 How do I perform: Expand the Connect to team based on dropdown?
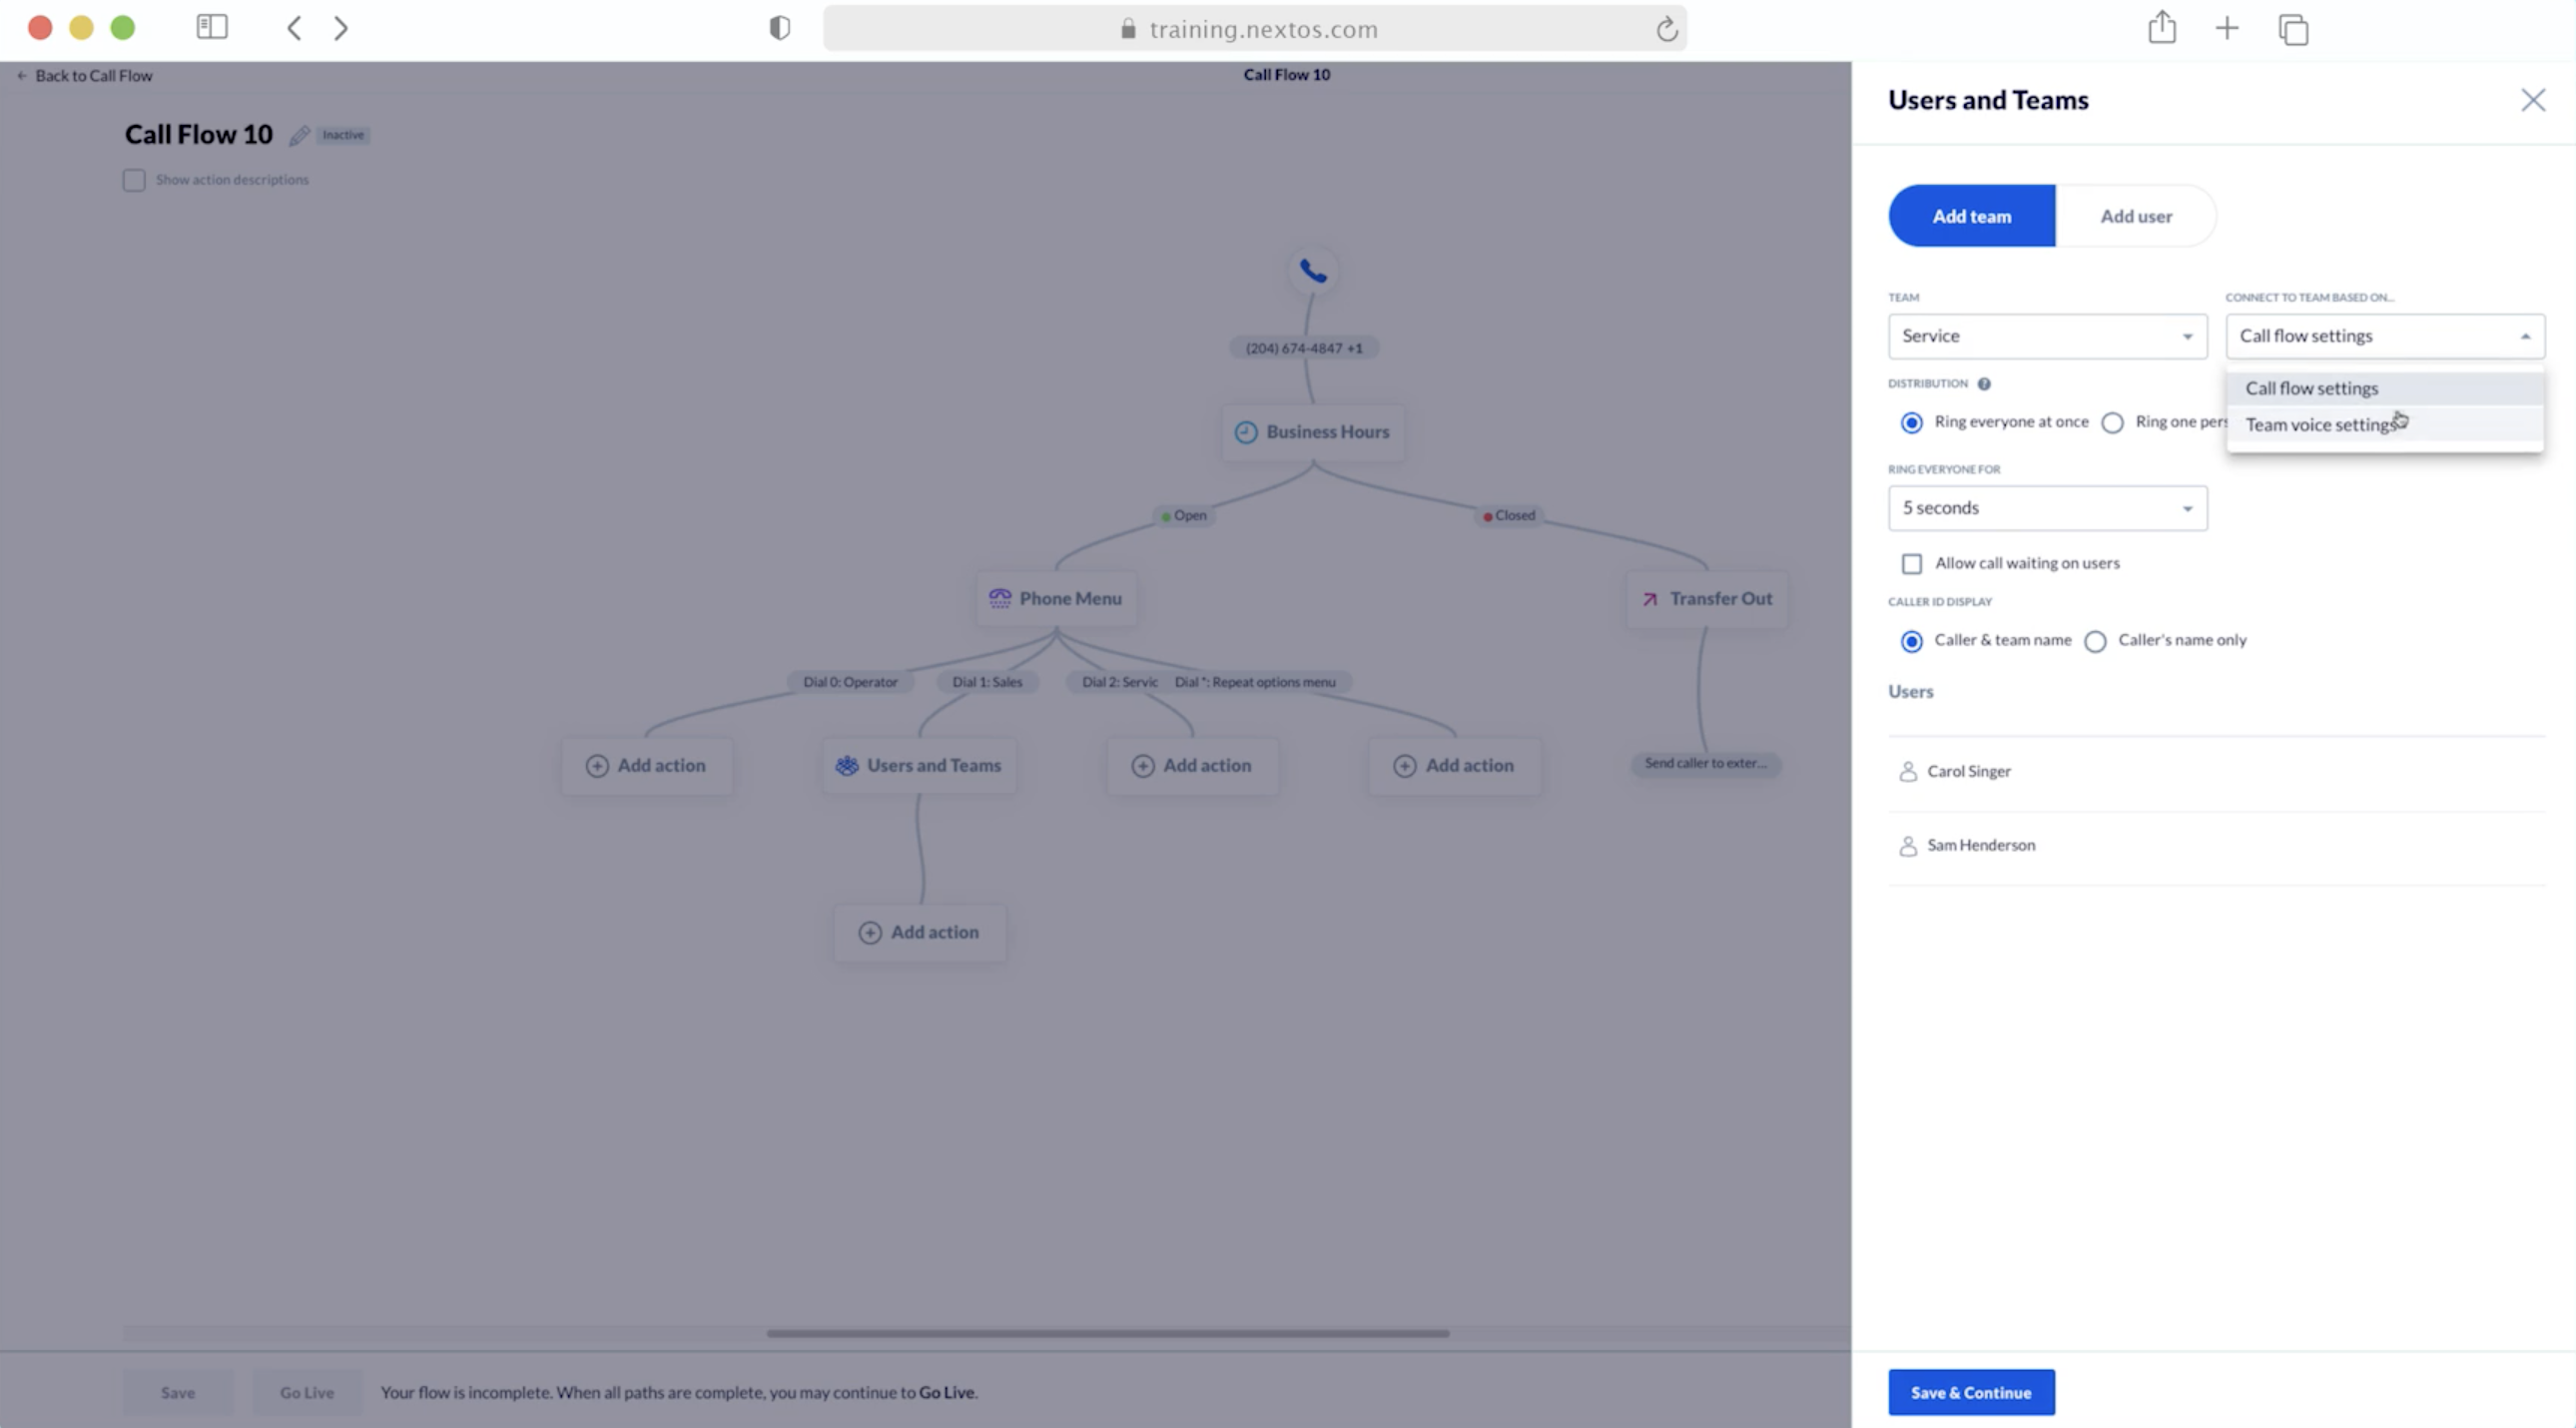[x=2382, y=335]
